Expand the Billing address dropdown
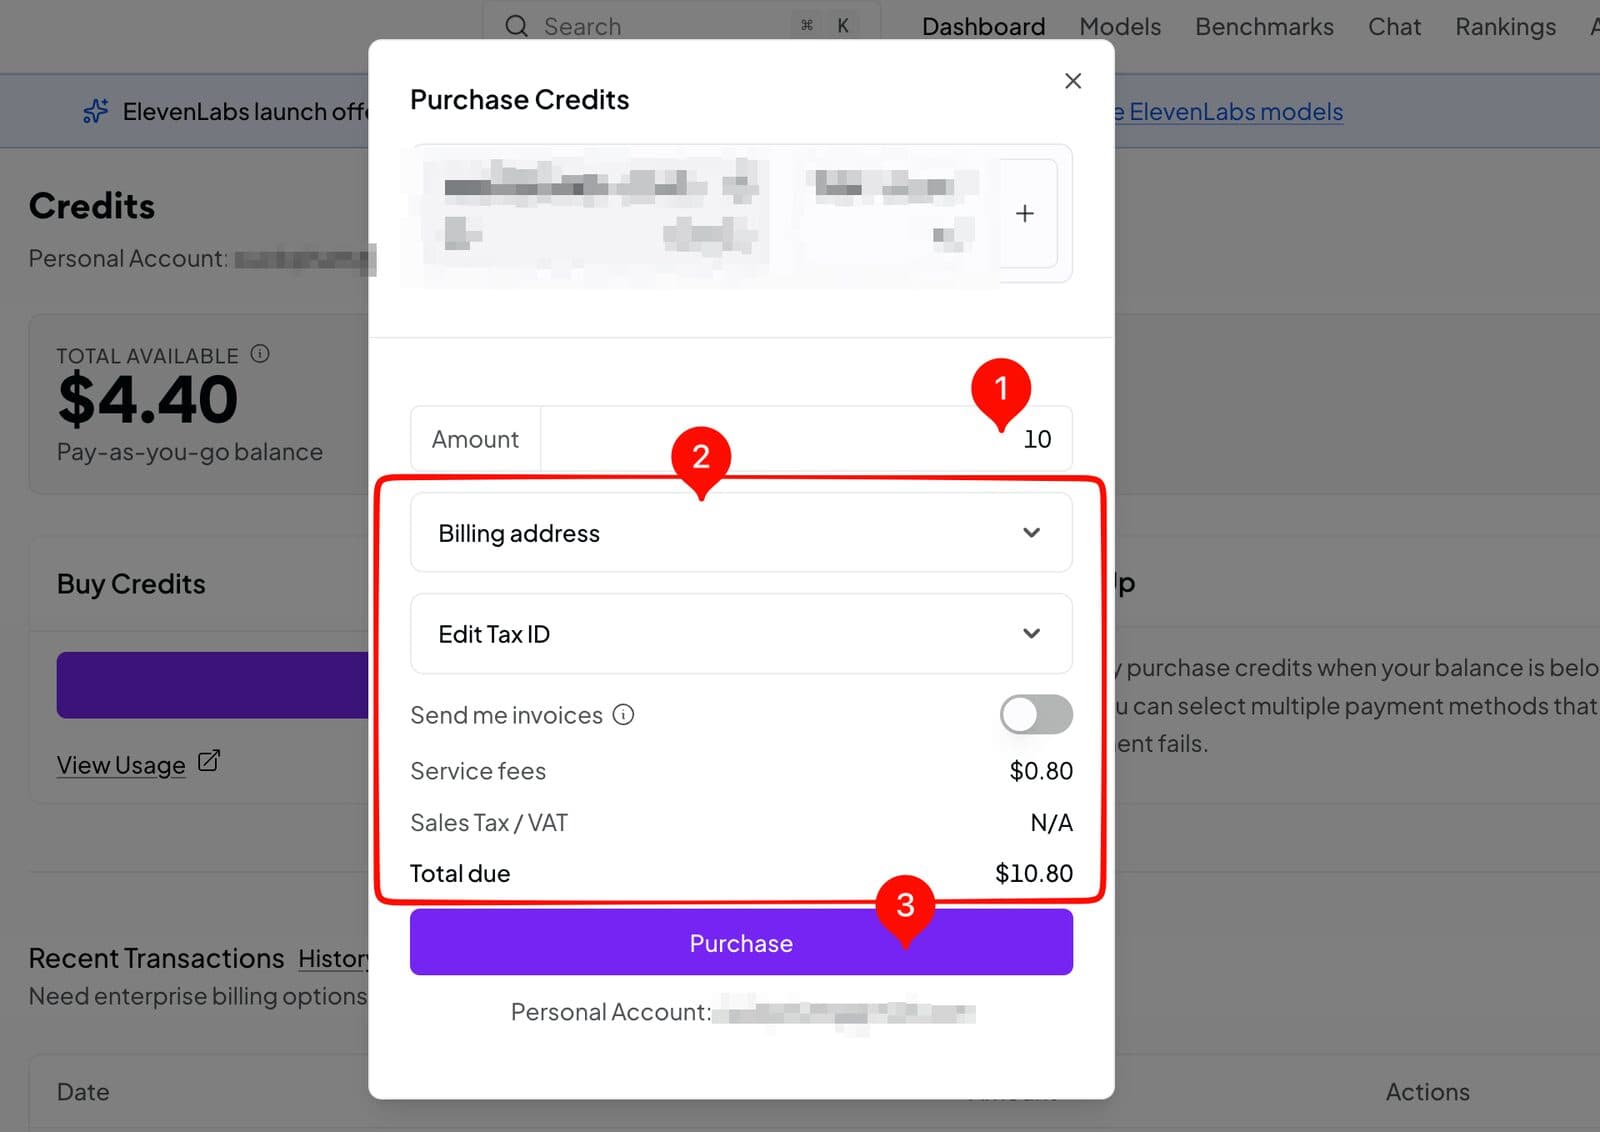Screen dimensions: 1600x1132 click(x=741, y=533)
